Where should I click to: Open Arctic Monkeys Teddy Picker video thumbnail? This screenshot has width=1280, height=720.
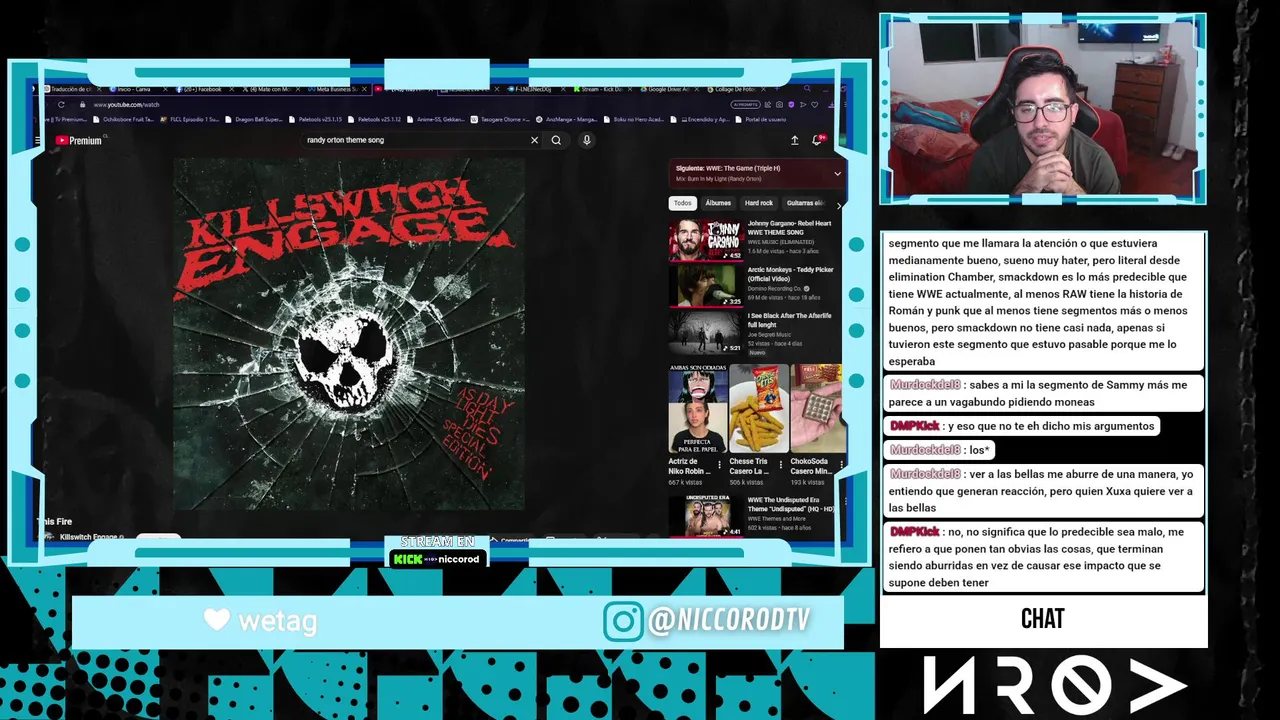(x=706, y=286)
